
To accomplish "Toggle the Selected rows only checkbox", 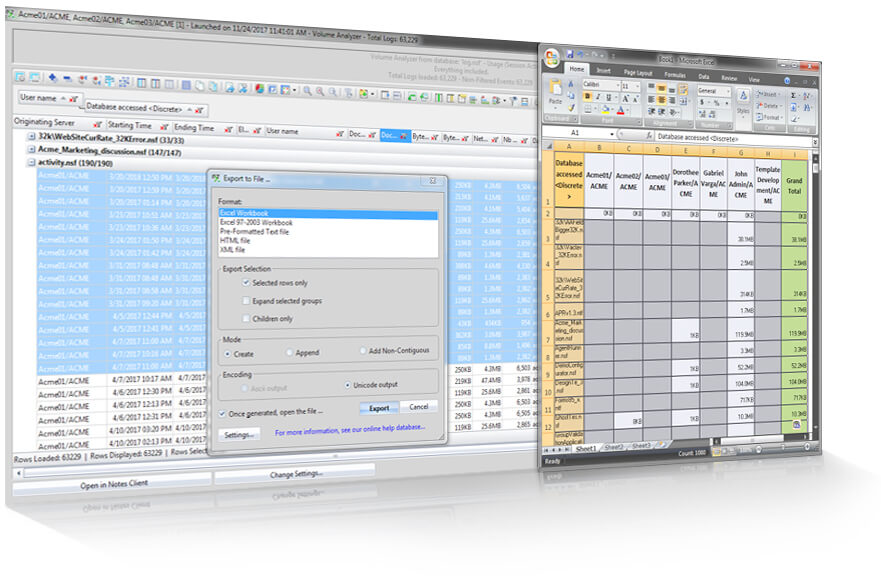I will [246, 282].
